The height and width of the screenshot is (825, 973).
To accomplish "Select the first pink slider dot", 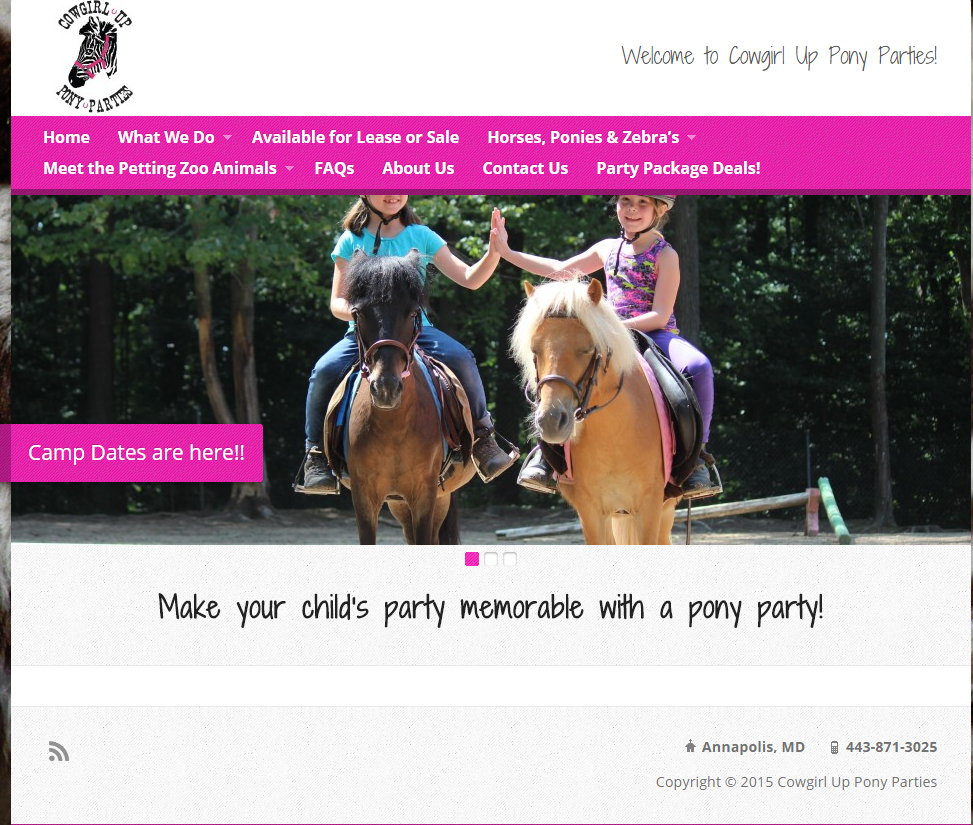I will [472, 559].
